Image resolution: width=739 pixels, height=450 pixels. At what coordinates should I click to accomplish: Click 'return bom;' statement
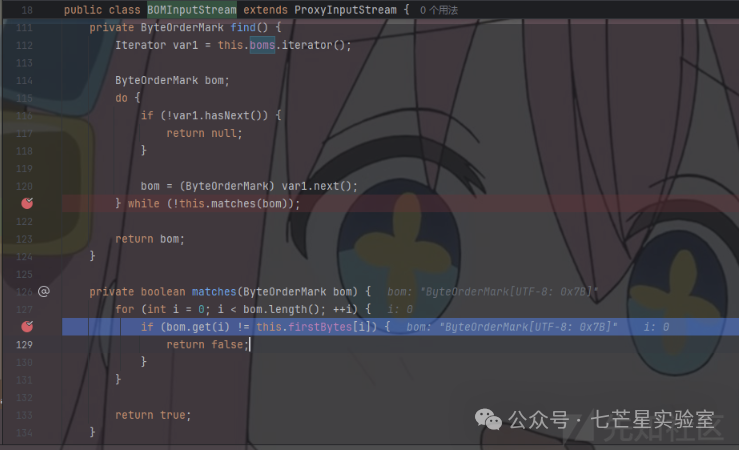pyautogui.click(x=150, y=239)
